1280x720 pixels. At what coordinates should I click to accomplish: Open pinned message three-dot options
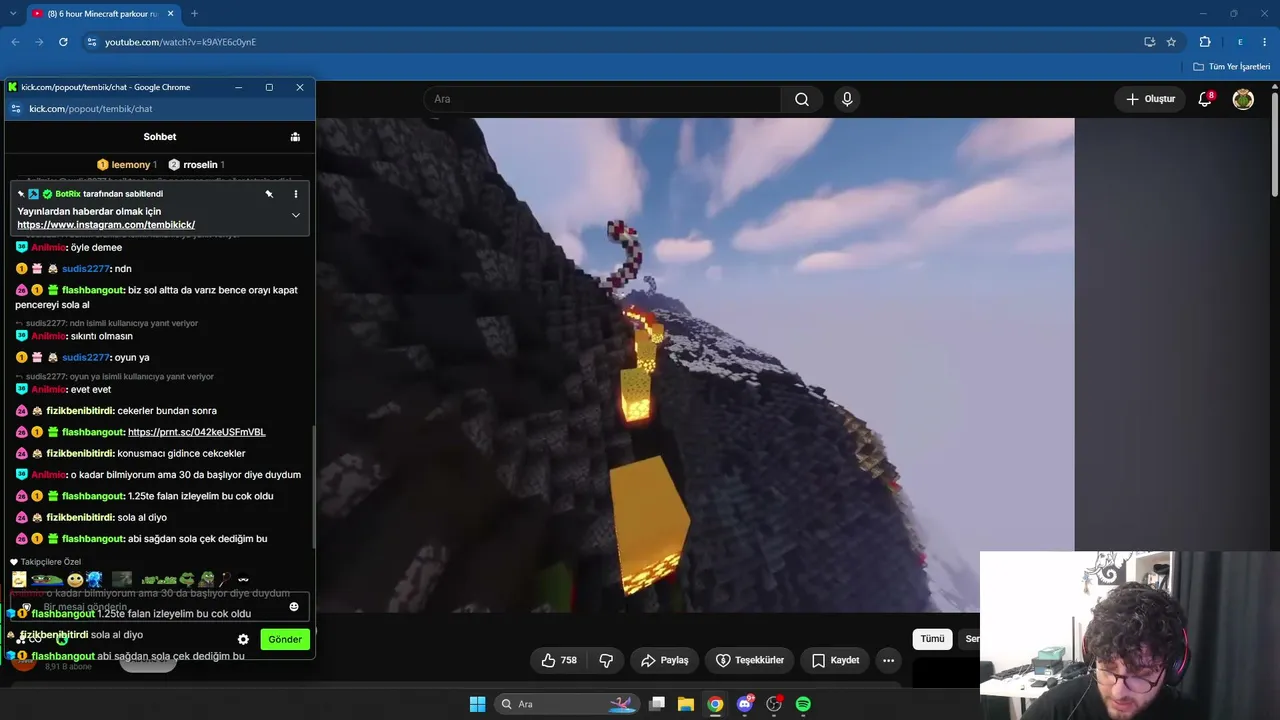pyautogui.click(x=295, y=194)
